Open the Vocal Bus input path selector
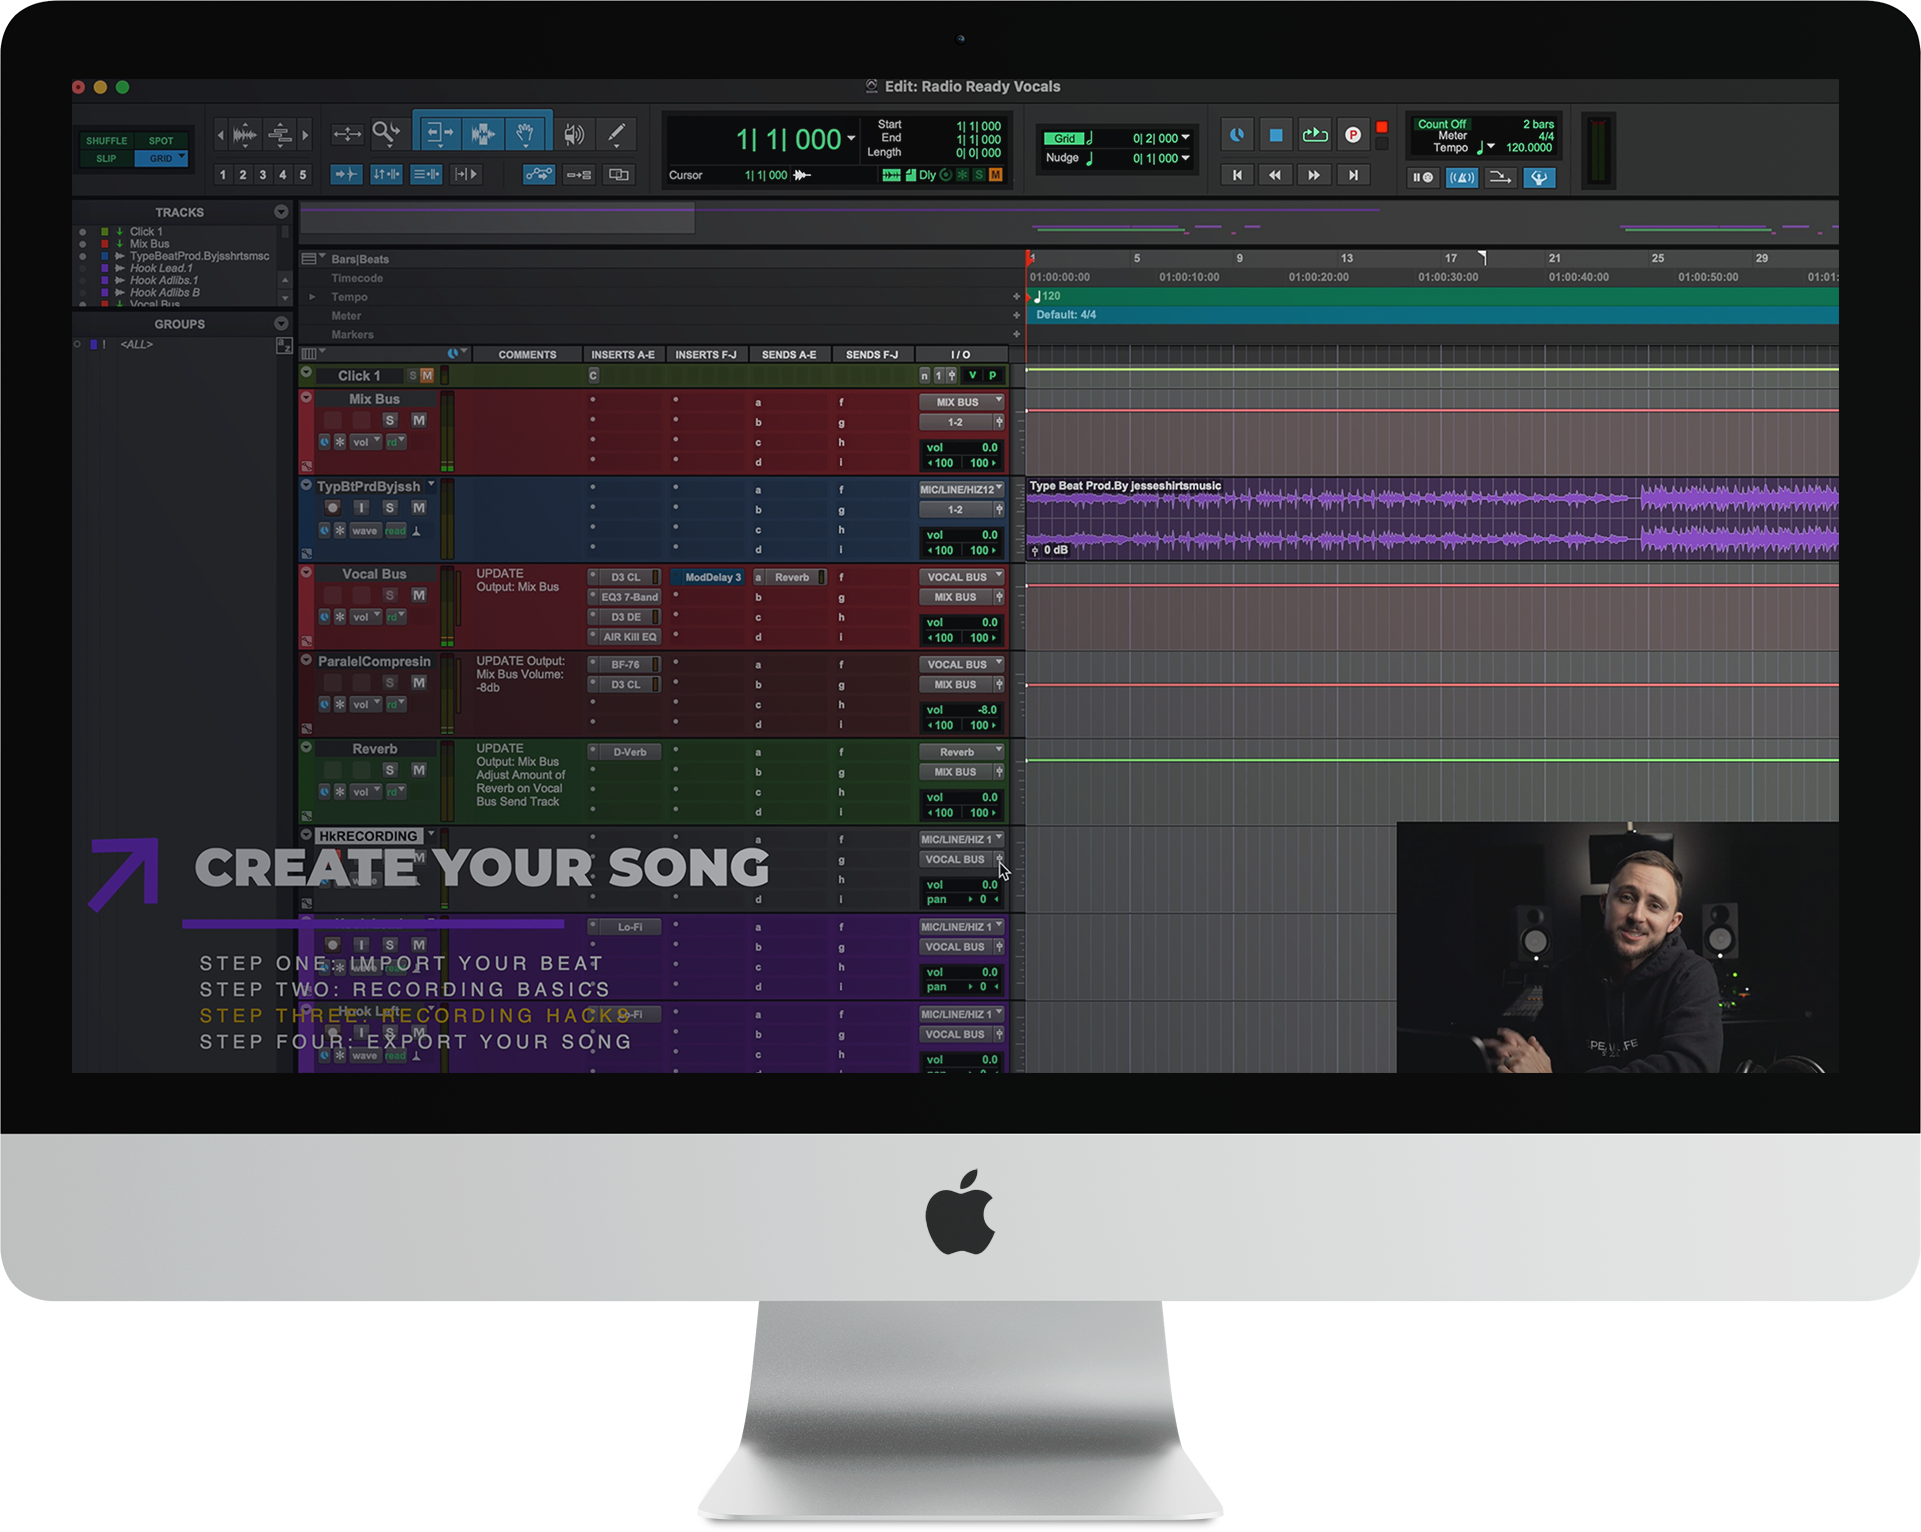The image size is (1921, 1532). [961, 577]
